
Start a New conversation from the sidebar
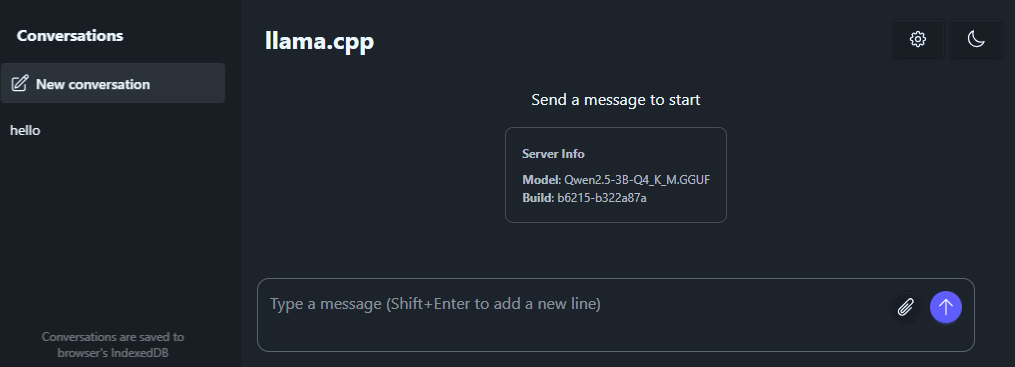tap(113, 83)
